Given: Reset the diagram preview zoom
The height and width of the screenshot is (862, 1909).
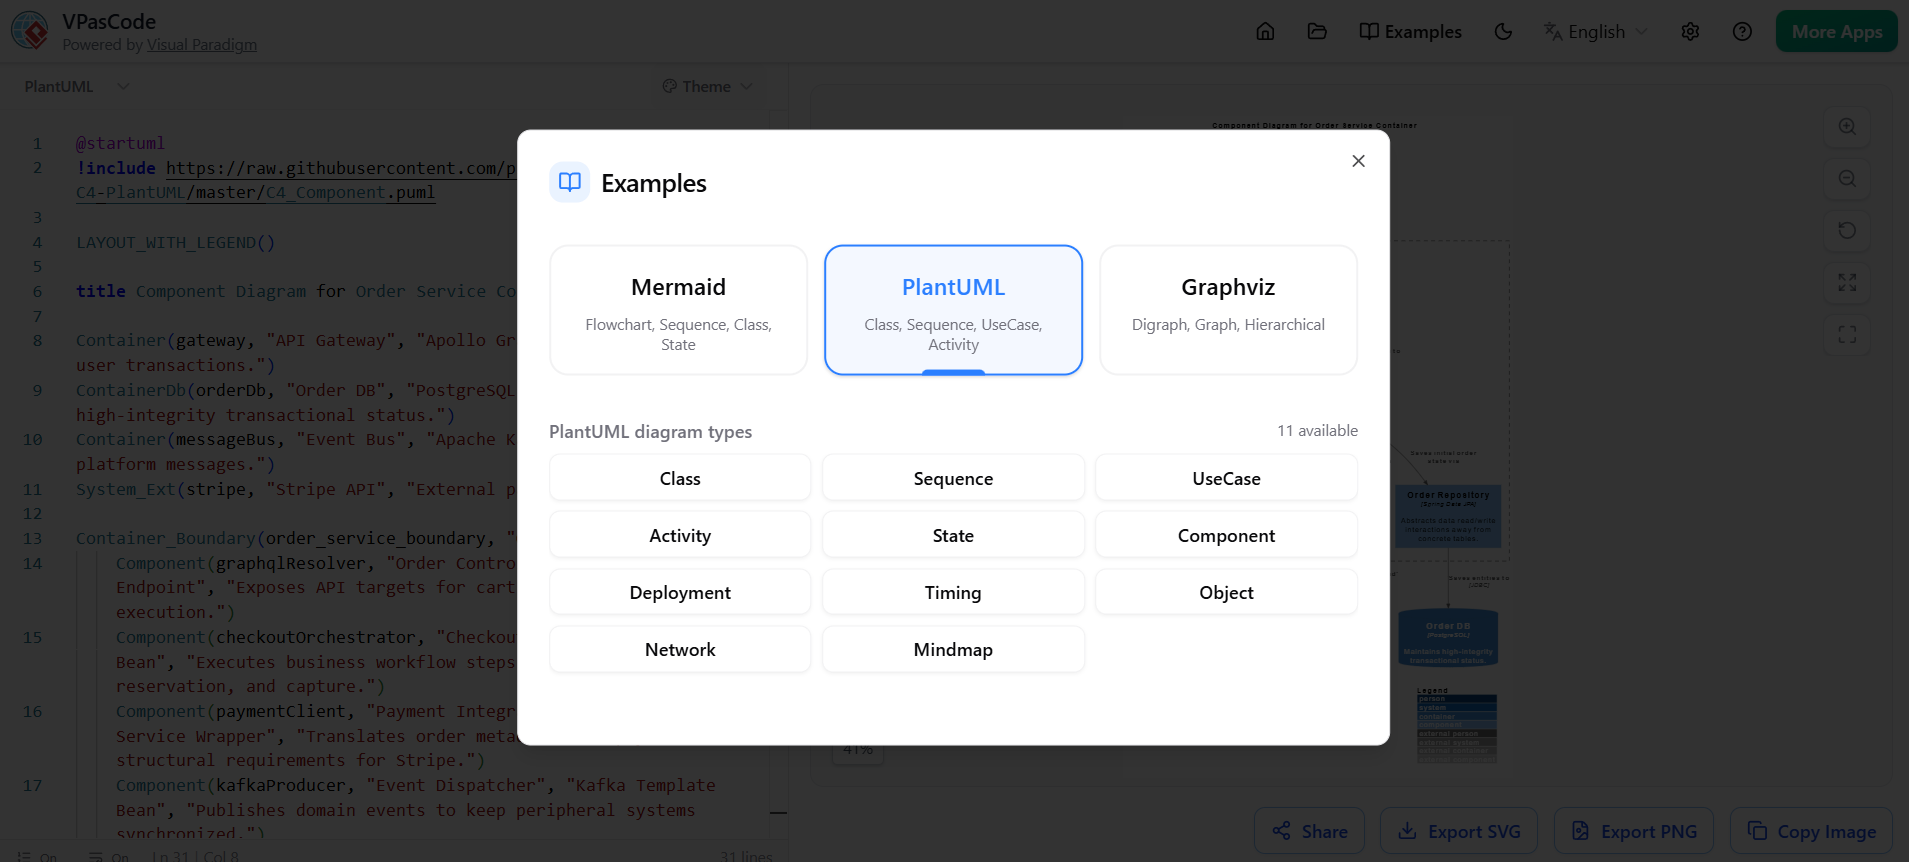Looking at the screenshot, I should click(1847, 231).
